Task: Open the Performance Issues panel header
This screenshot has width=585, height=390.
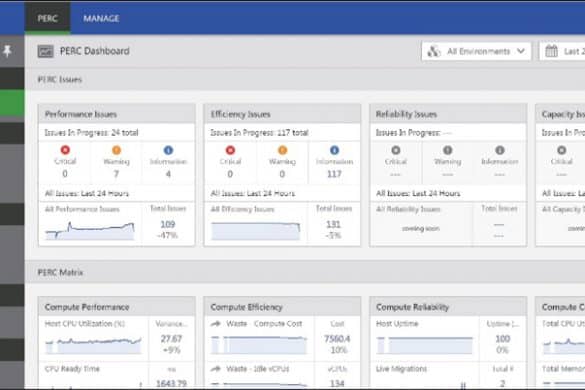Action: (116, 114)
